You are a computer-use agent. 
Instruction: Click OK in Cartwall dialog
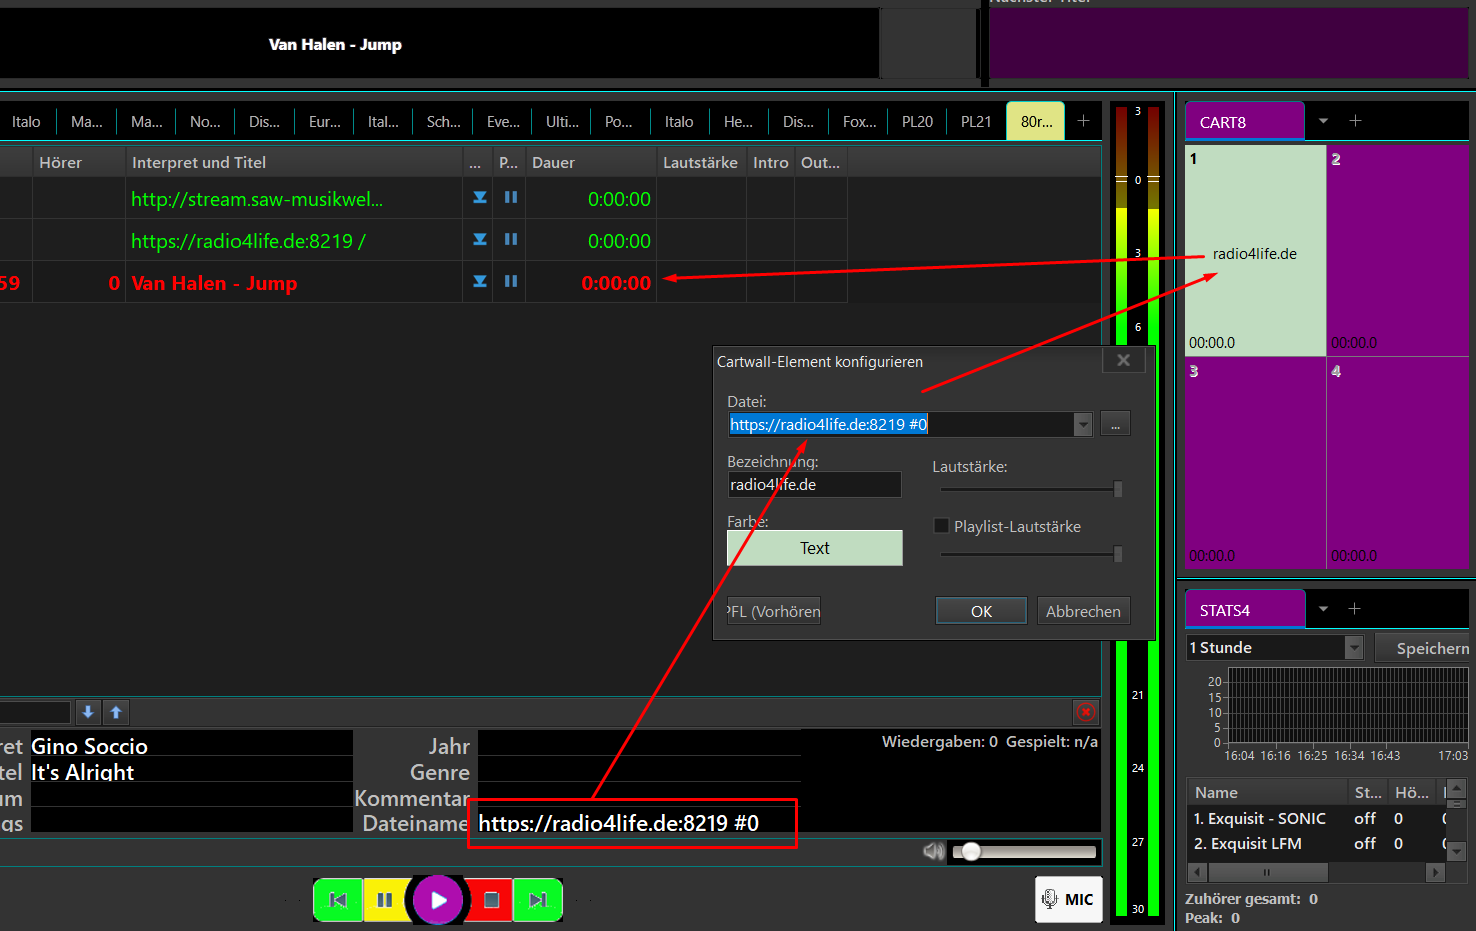click(981, 611)
